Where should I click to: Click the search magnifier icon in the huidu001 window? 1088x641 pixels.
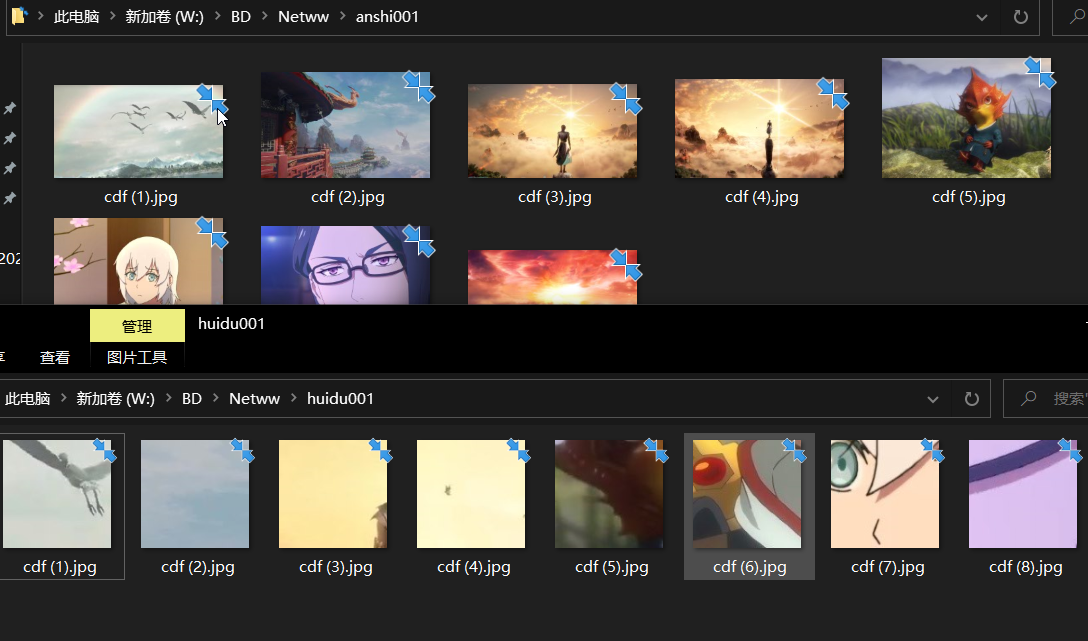coord(1028,398)
